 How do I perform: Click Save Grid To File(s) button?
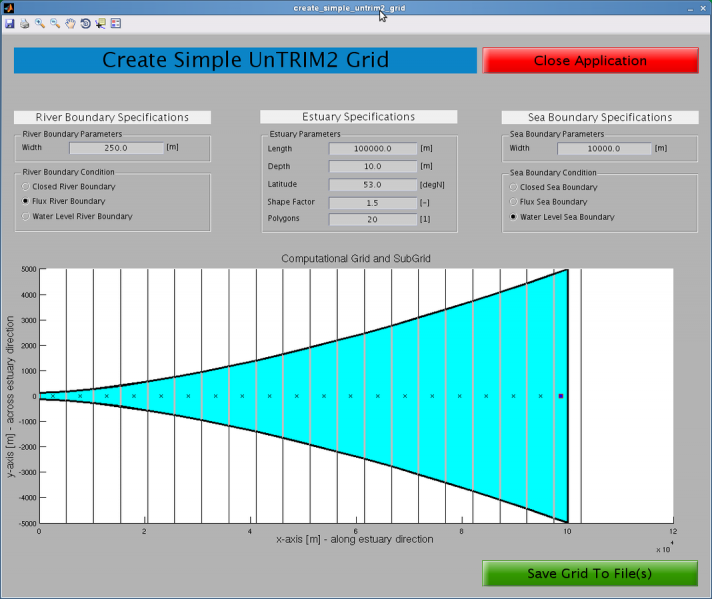(x=589, y=573)
